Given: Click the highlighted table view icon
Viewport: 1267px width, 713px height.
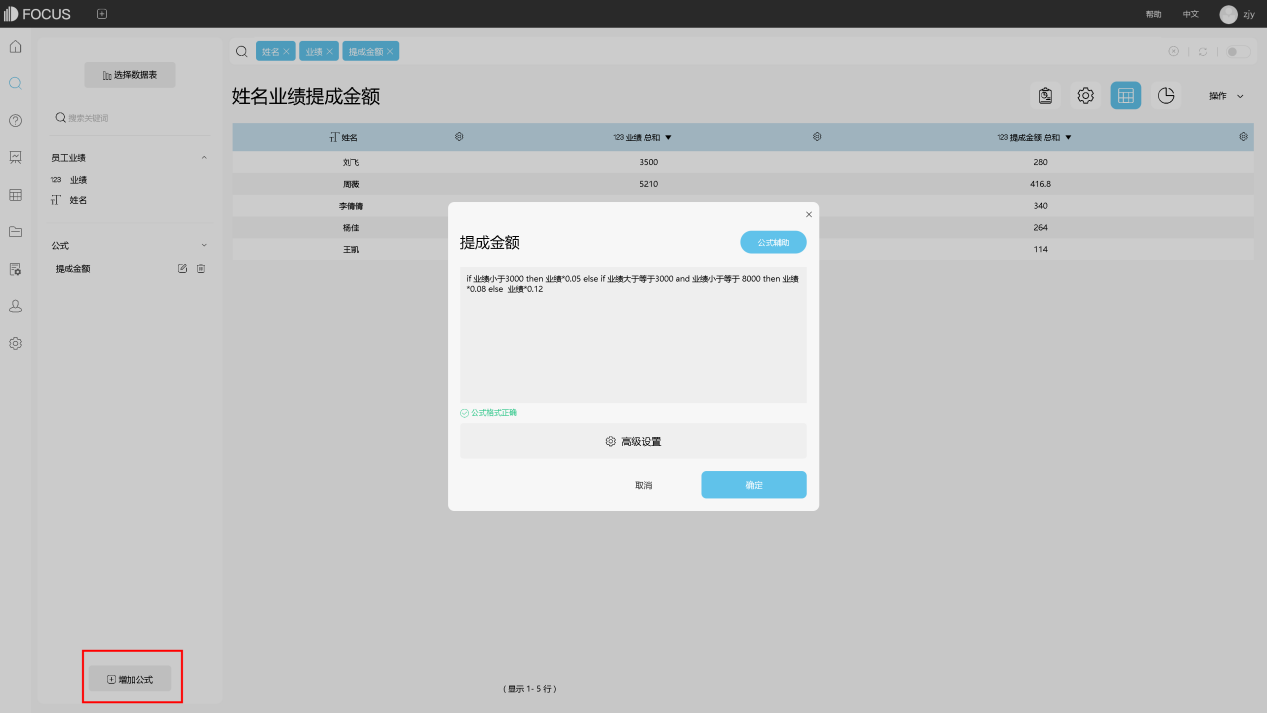Looking at the screenshot, I should 1125,95.
